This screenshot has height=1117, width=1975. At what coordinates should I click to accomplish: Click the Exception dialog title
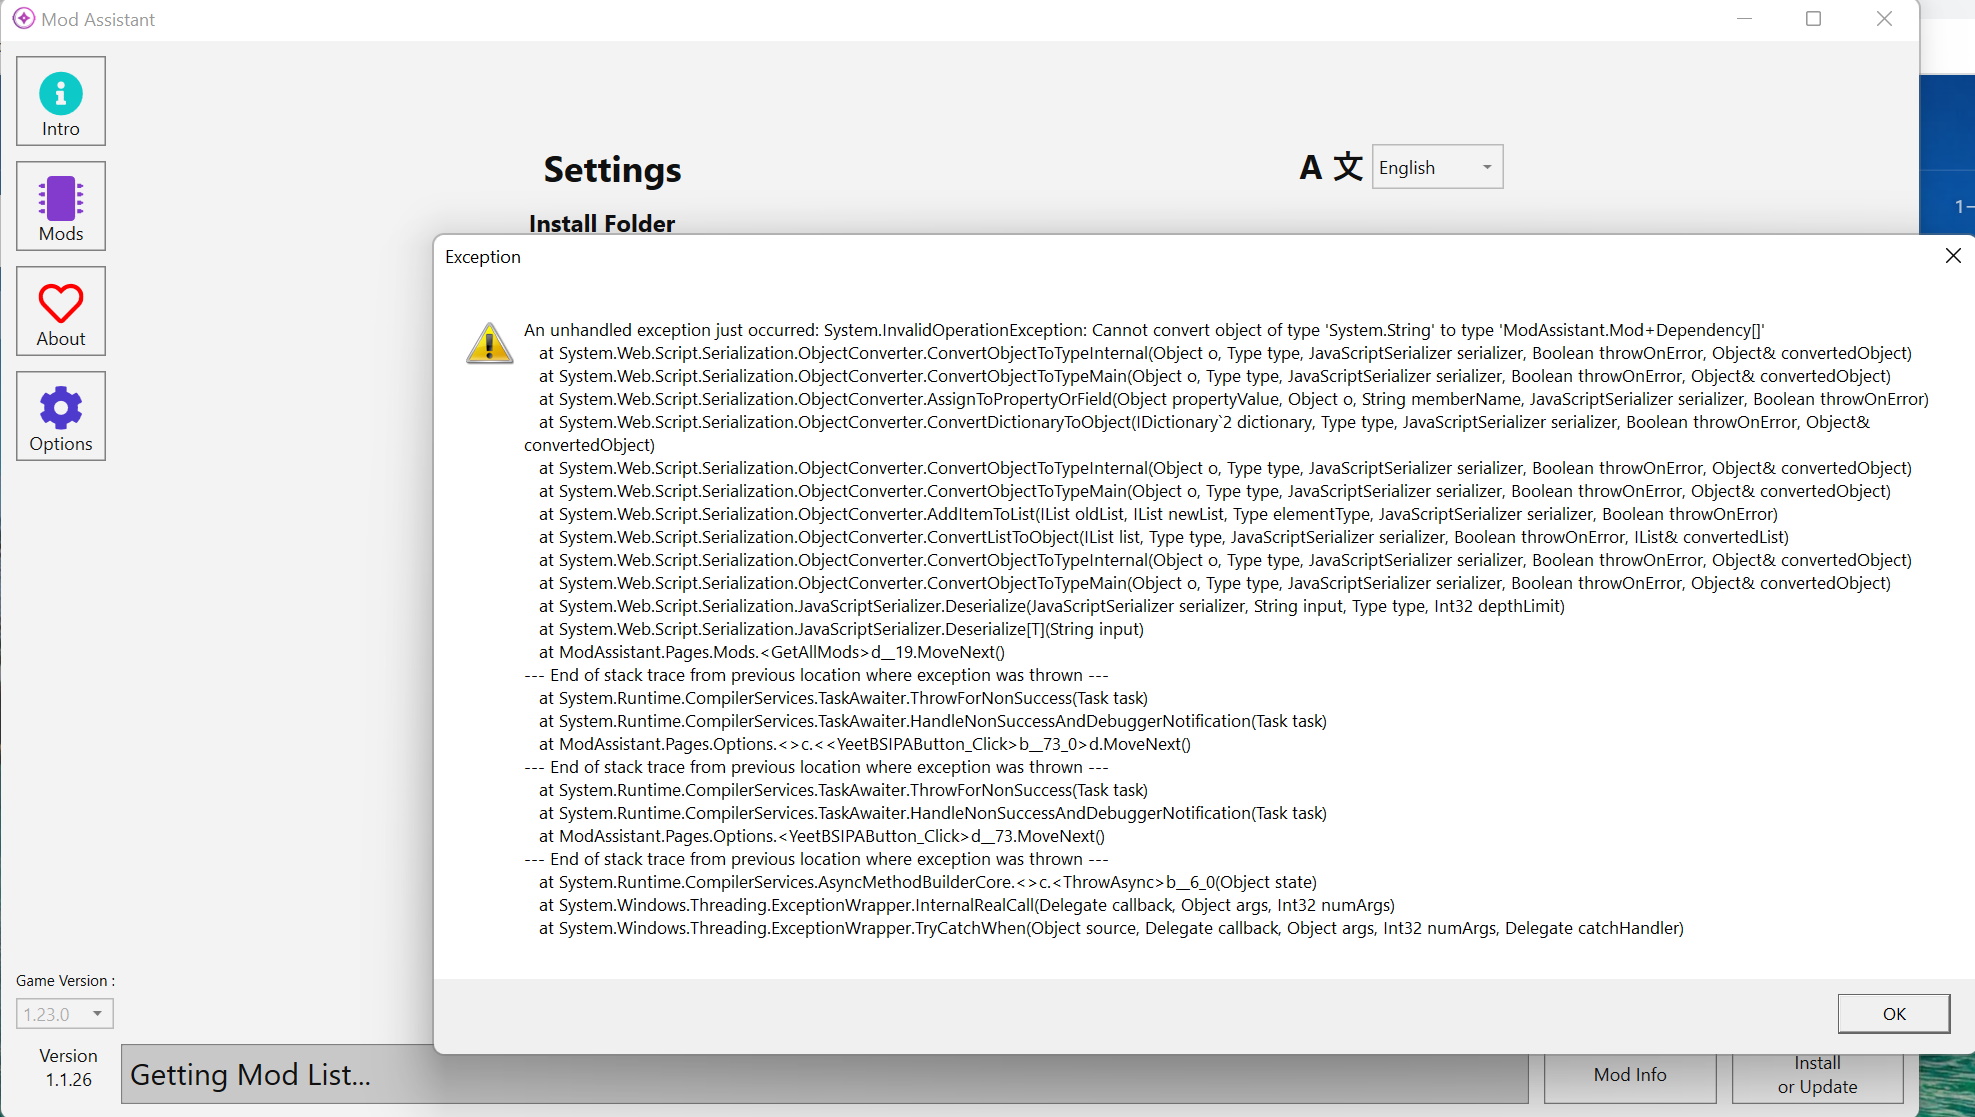(483, 257)
